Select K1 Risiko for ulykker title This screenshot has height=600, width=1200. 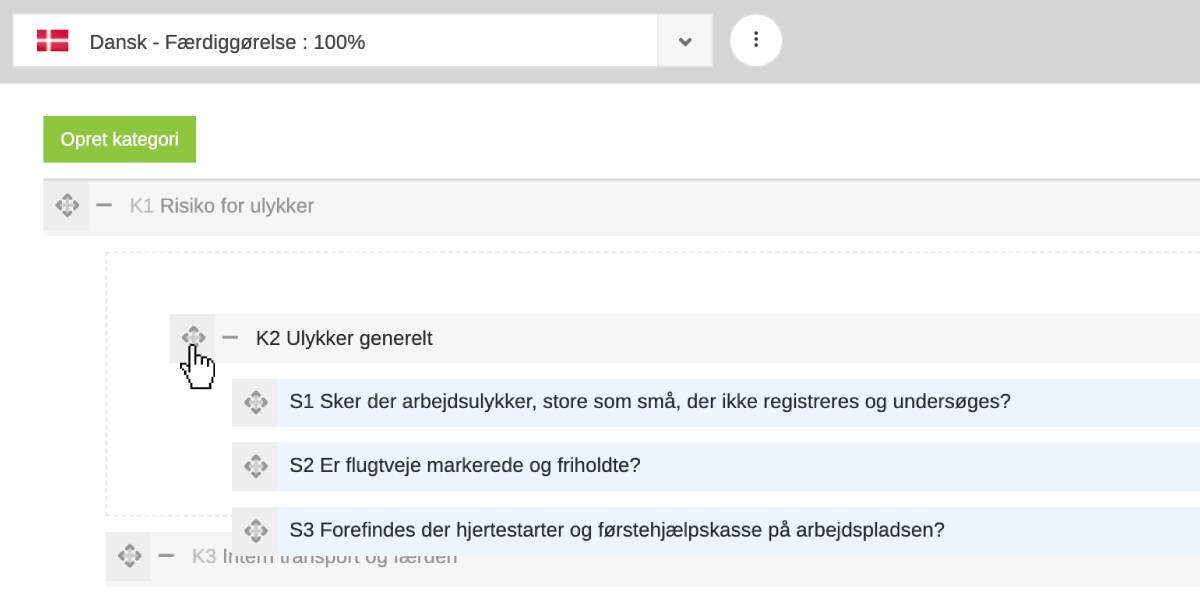222,206
